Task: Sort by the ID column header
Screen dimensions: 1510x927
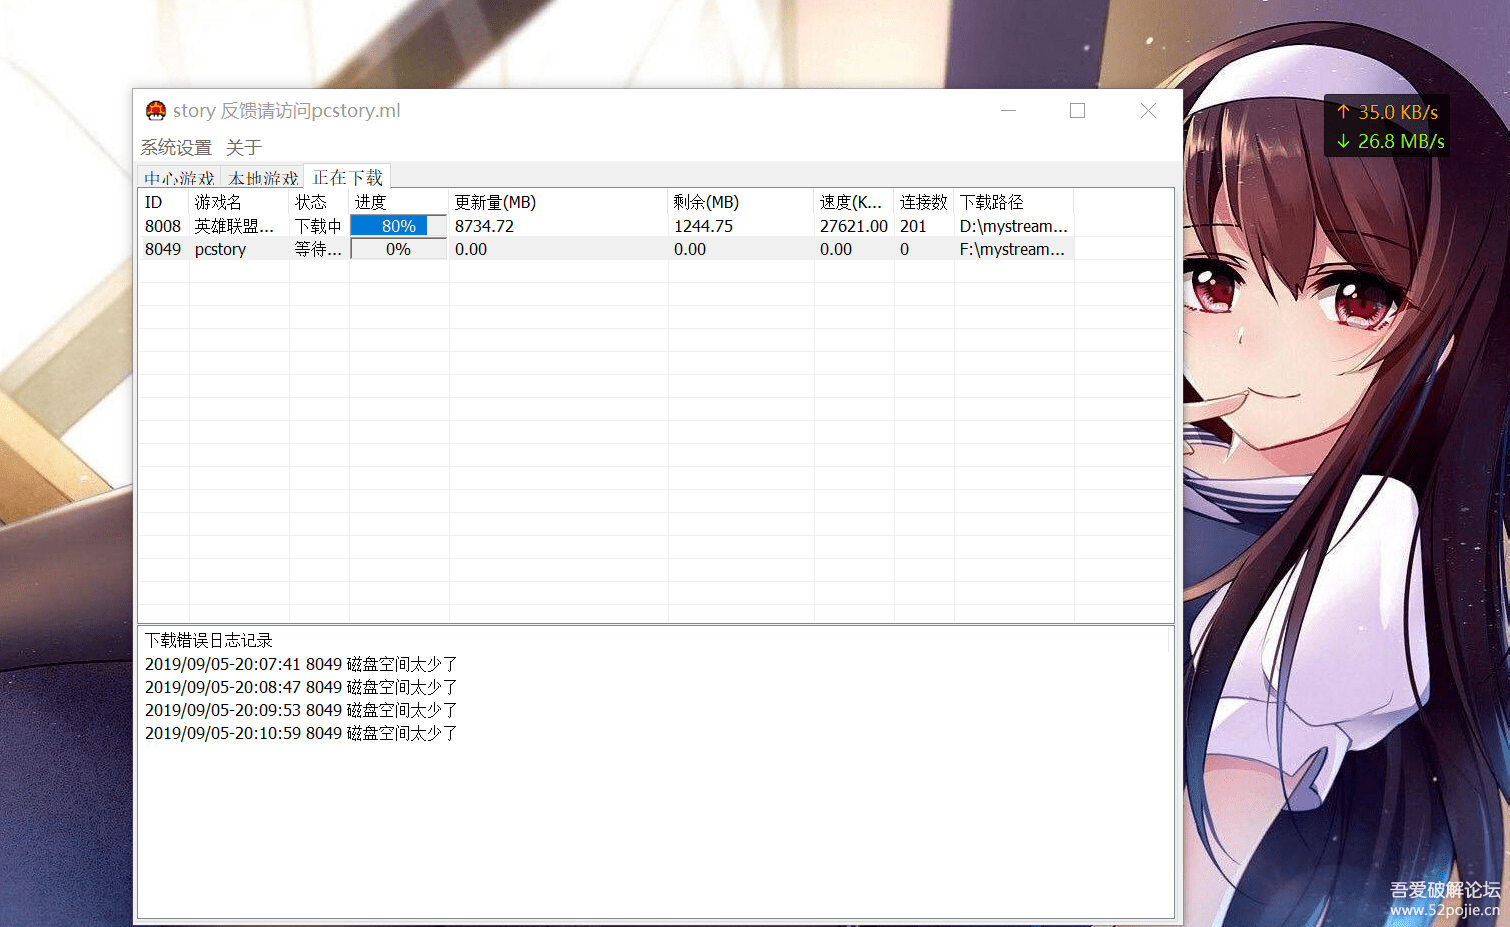Action: click(x=164, y=202)
